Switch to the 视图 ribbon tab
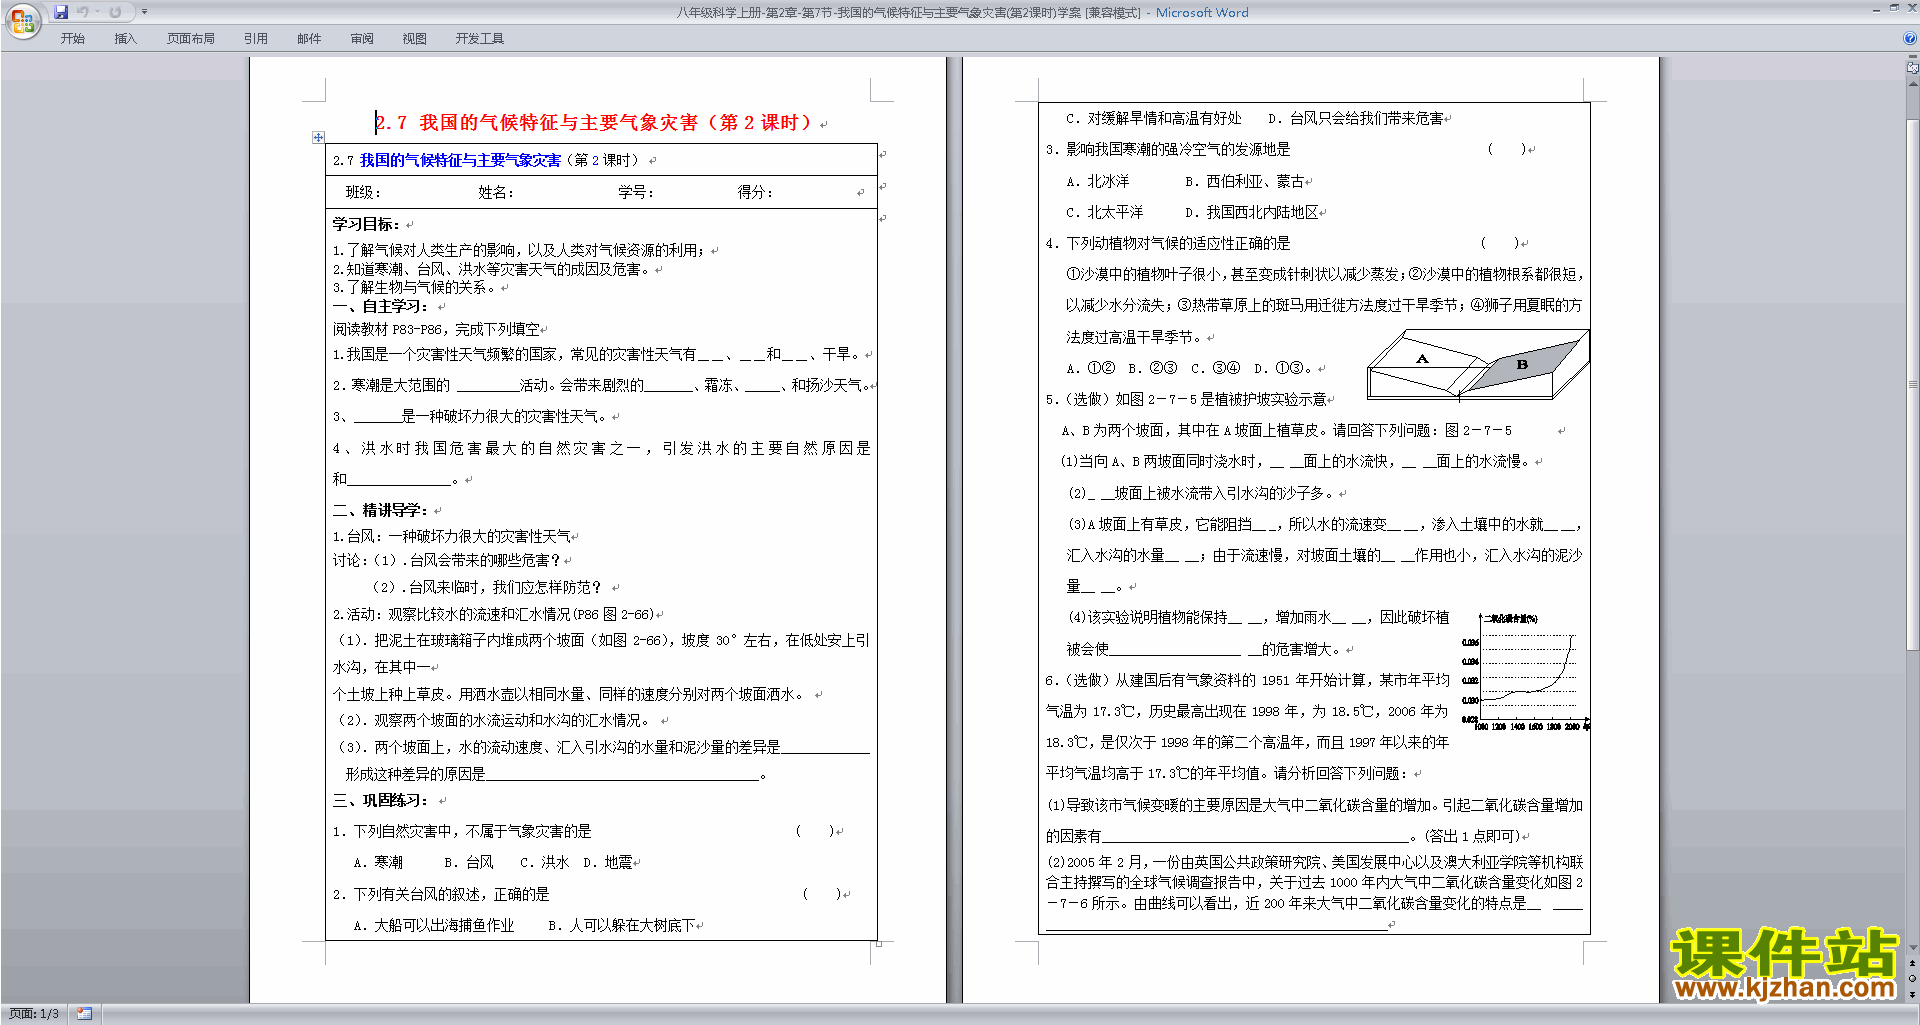The width and height of the screenshot is (1920, 1025). point(414,38)
